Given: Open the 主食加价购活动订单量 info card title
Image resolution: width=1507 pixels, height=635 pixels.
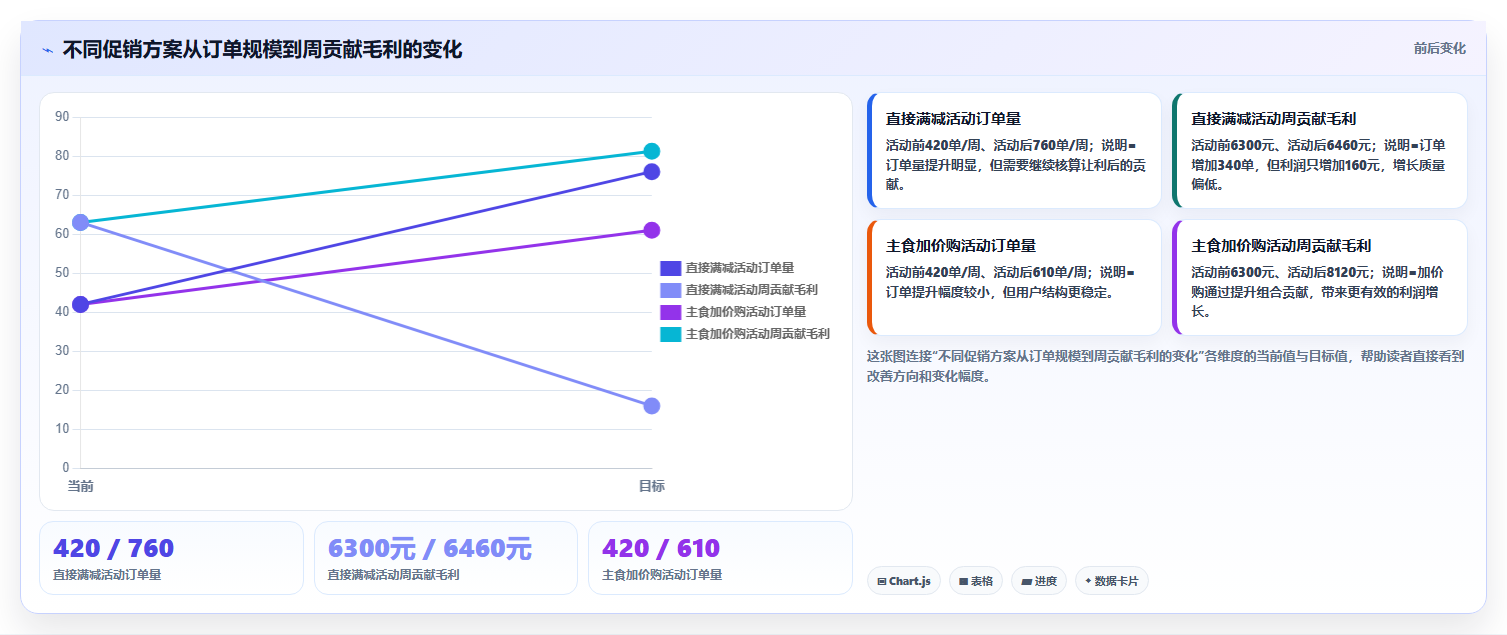Looking at the screenshot, I should 961,246.
